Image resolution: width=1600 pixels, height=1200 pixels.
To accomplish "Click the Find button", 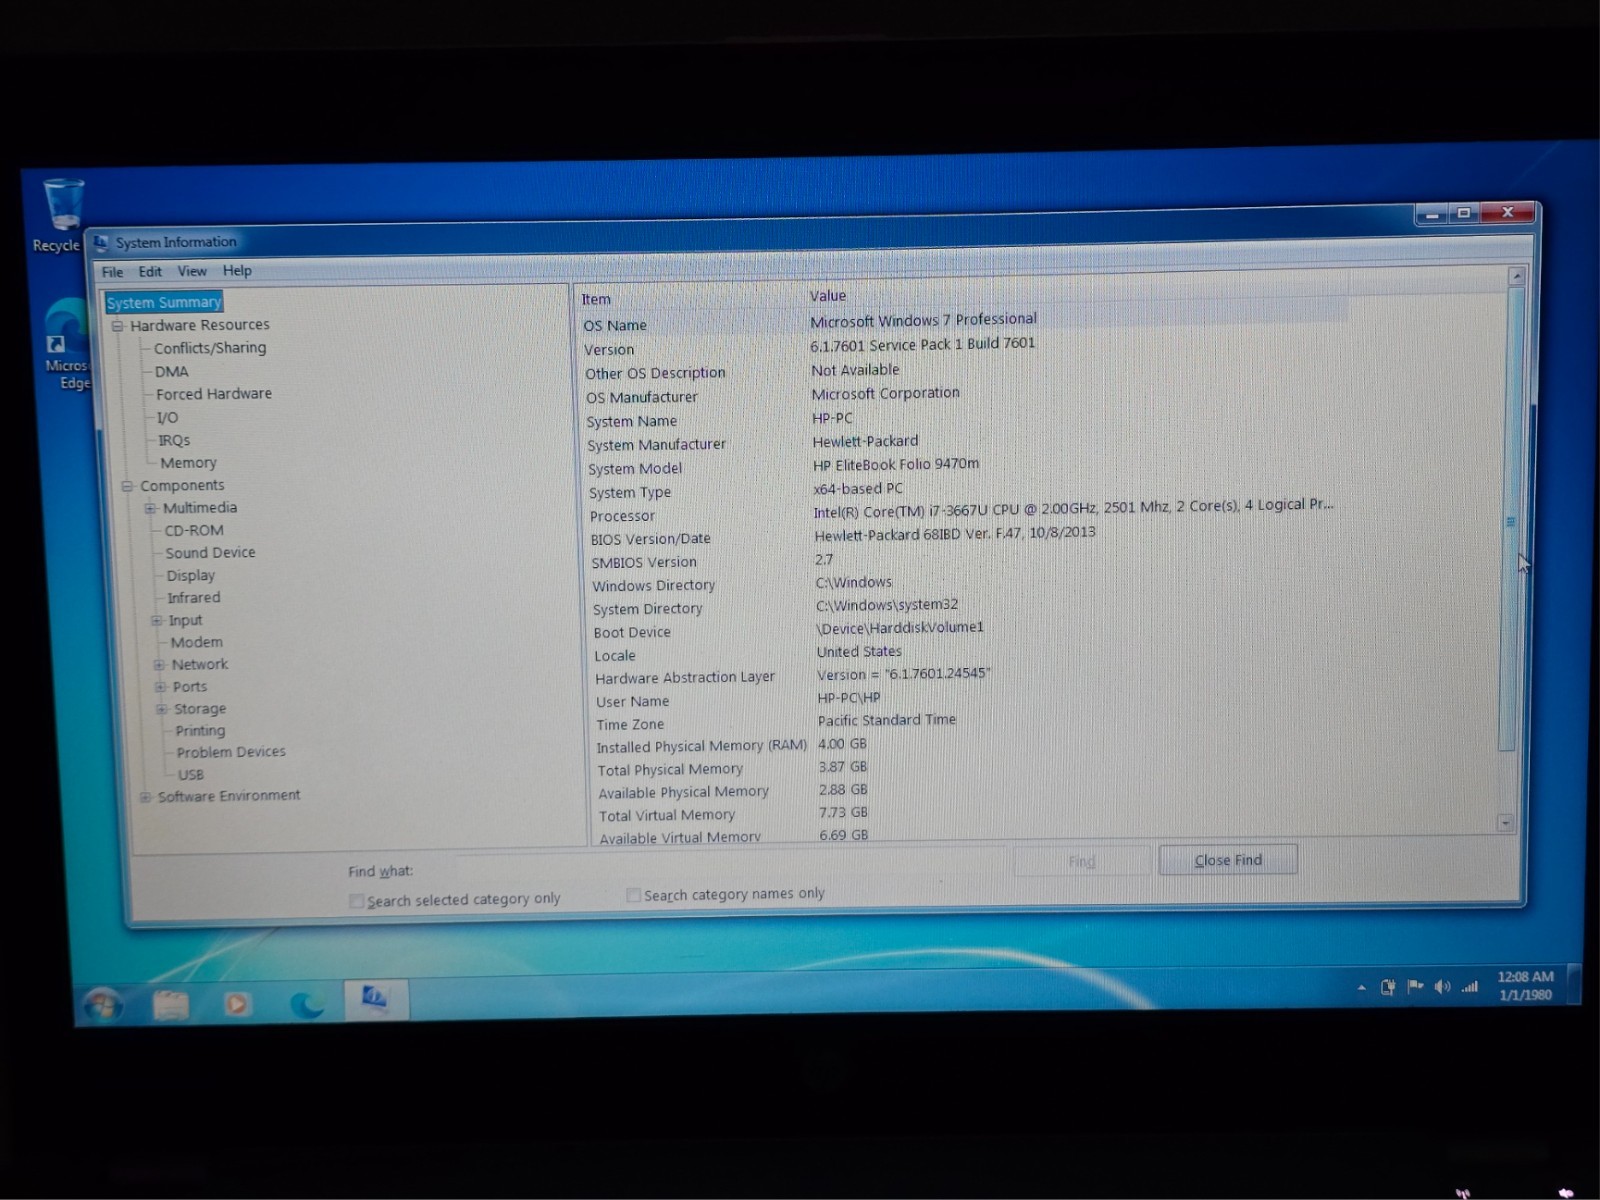I will pos(1082,861).
